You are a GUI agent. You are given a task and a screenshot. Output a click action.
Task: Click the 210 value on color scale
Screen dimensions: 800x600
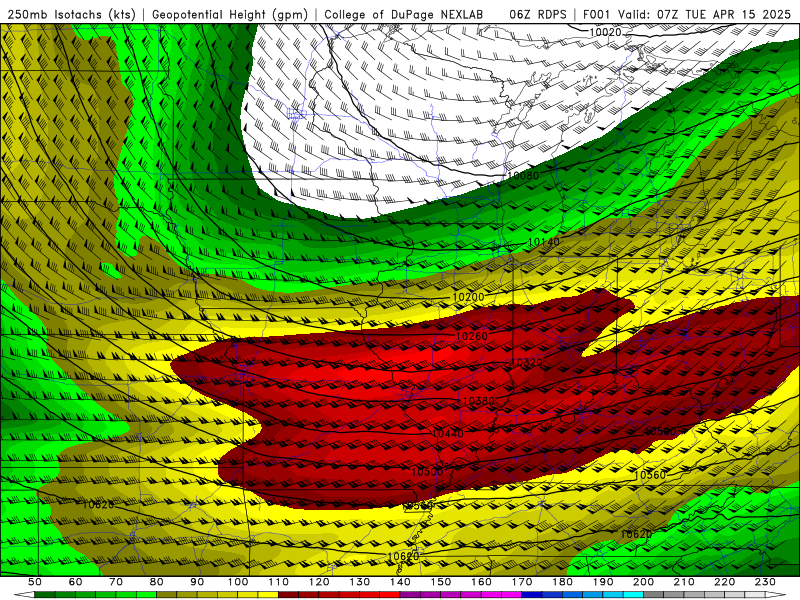(x=684, y=582)
